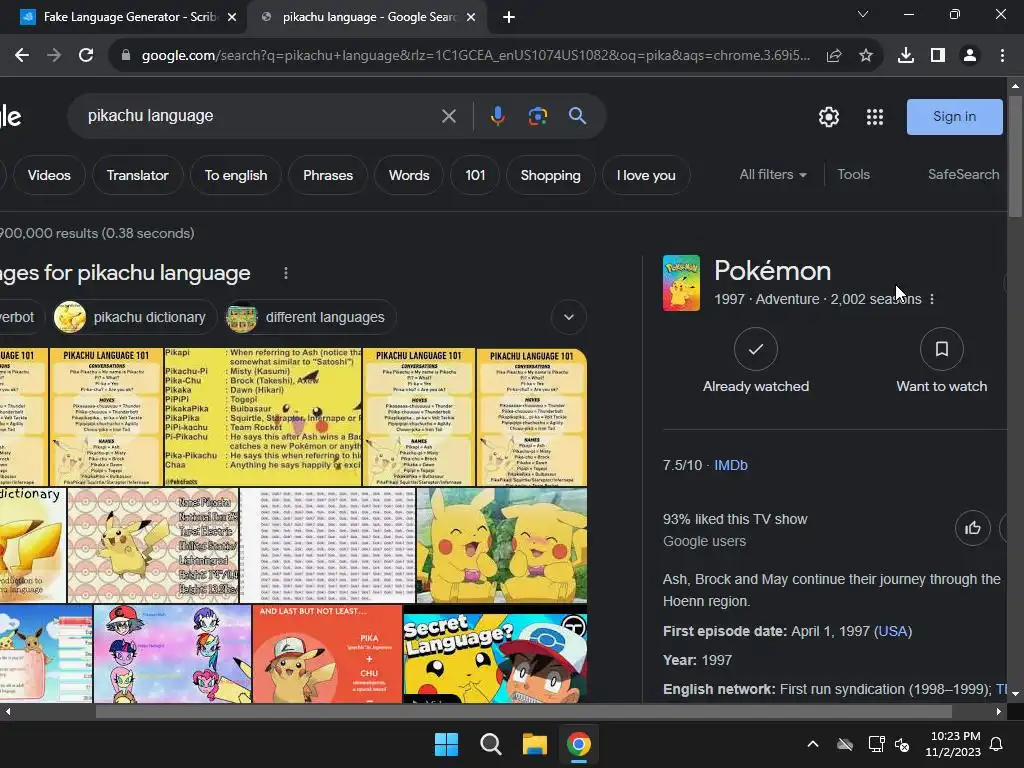Image resolution: width=1024 pixels, height=768 pixels.
Task: Toggle the Chrome side panel icon
Action: pyautogui.click(x=938, y=56)
